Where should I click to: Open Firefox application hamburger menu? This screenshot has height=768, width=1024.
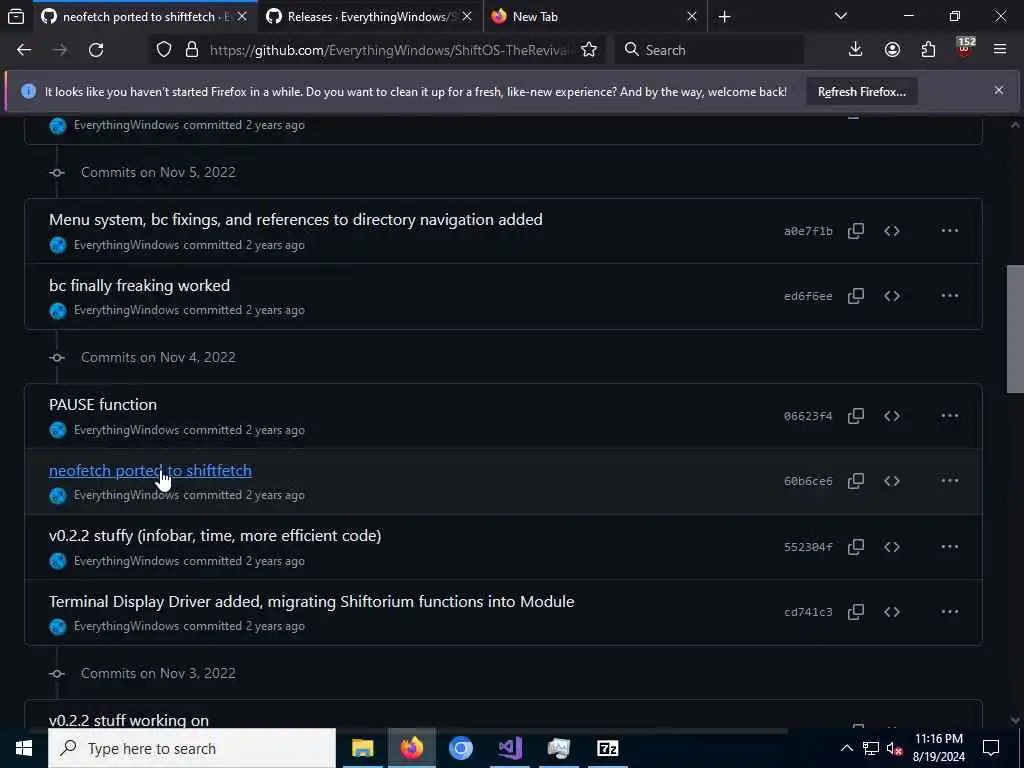[x=1000, y=50]
